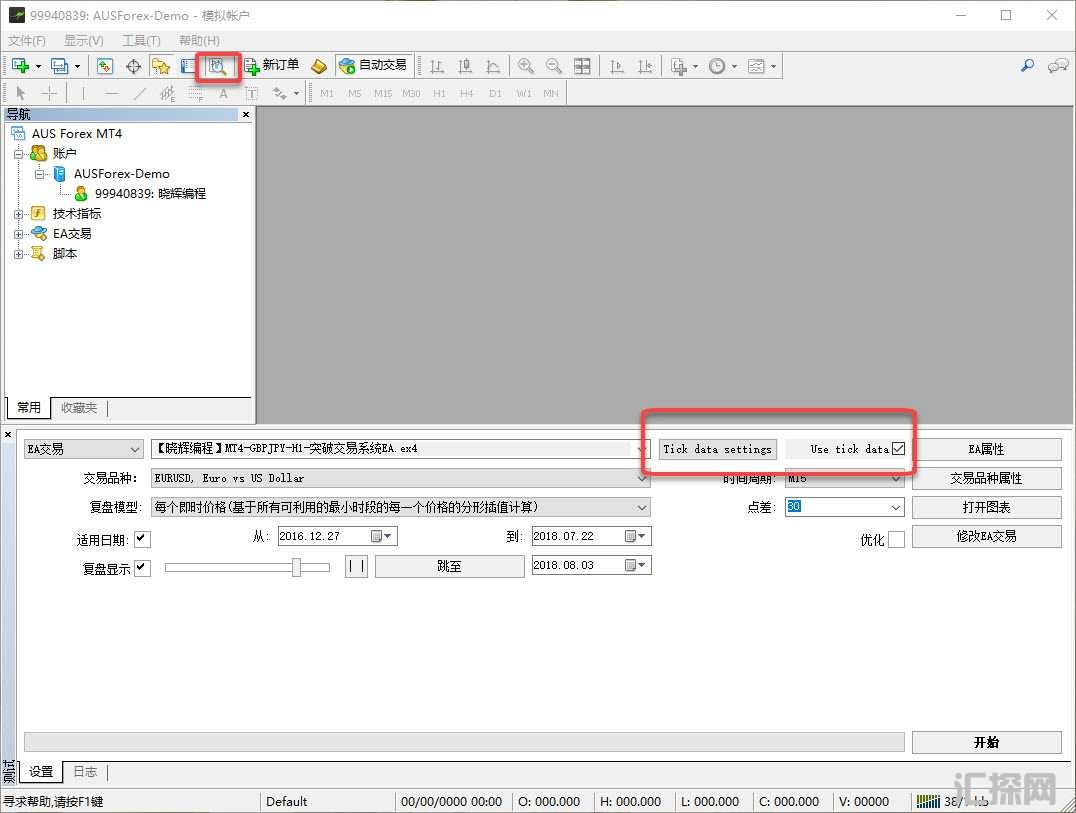Viewport: 1076px width, 813px height.
Task: Toggle the Navigator star-folder icon
Action: point(161,66)
